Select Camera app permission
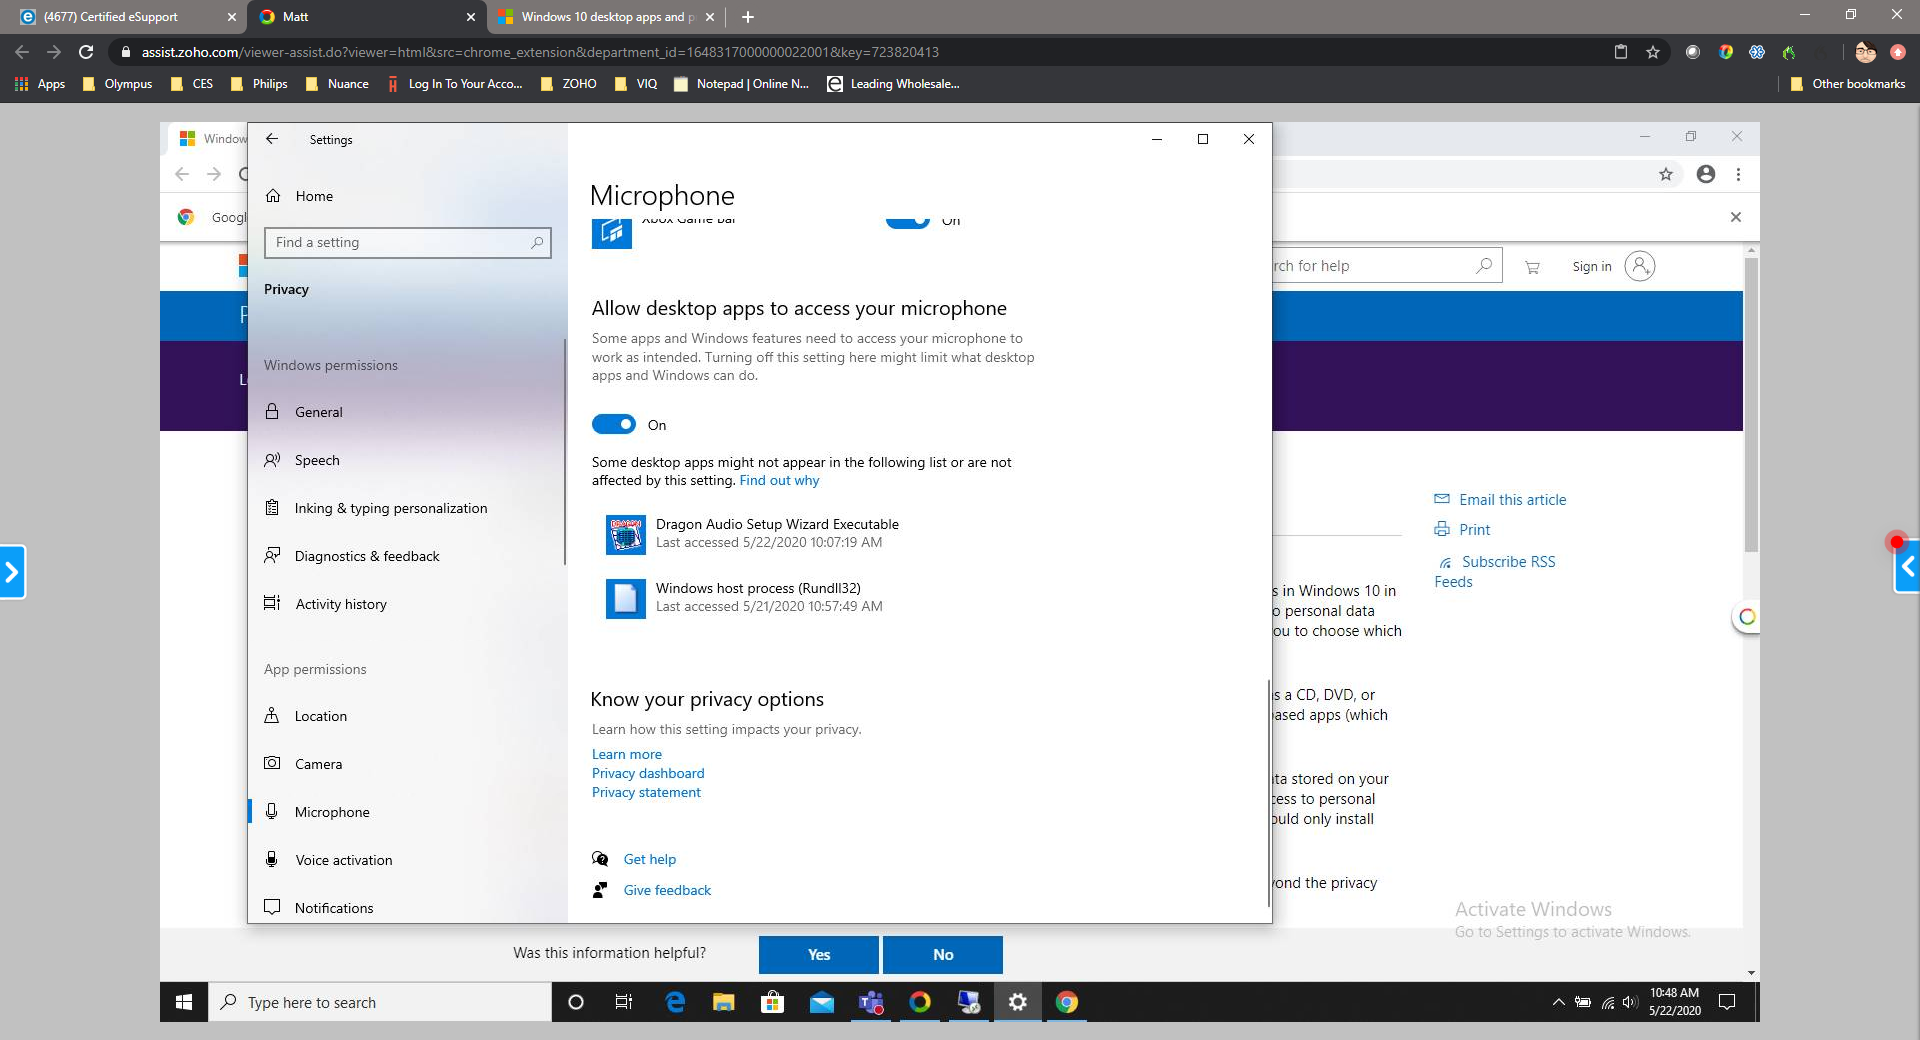This screenshot has height=1040, width=1920. point(408,764)
